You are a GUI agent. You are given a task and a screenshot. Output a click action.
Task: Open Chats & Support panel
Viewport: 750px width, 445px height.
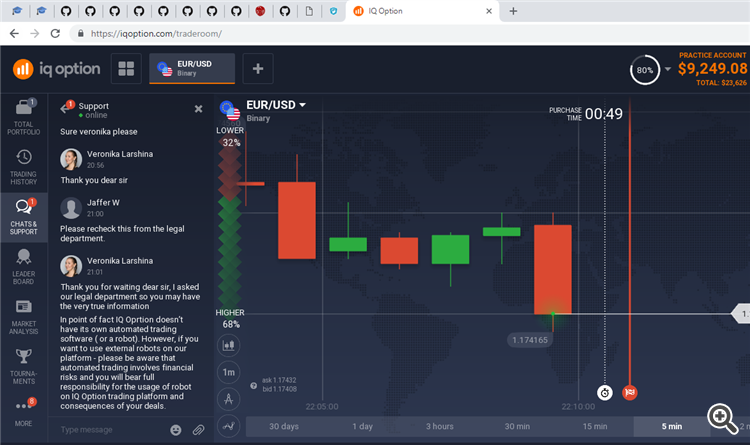[x=23, y=217]
